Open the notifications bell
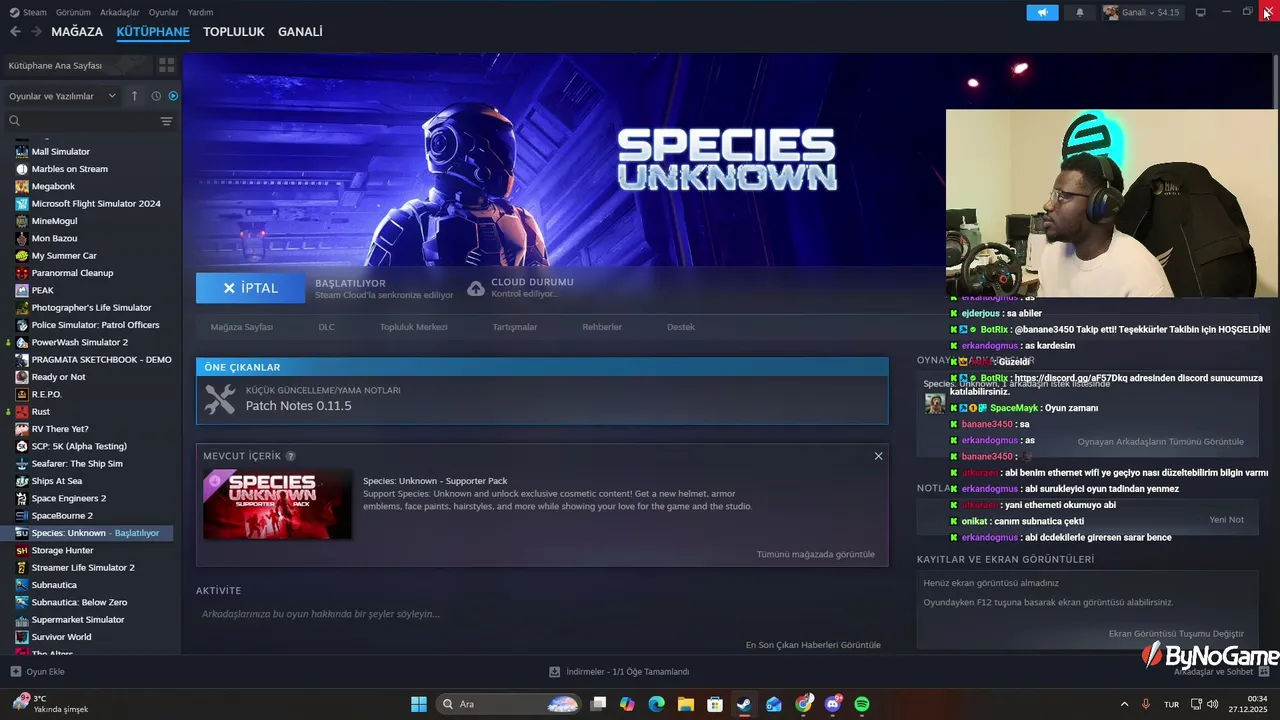 pyautogui.click(x=1080, y=12)
